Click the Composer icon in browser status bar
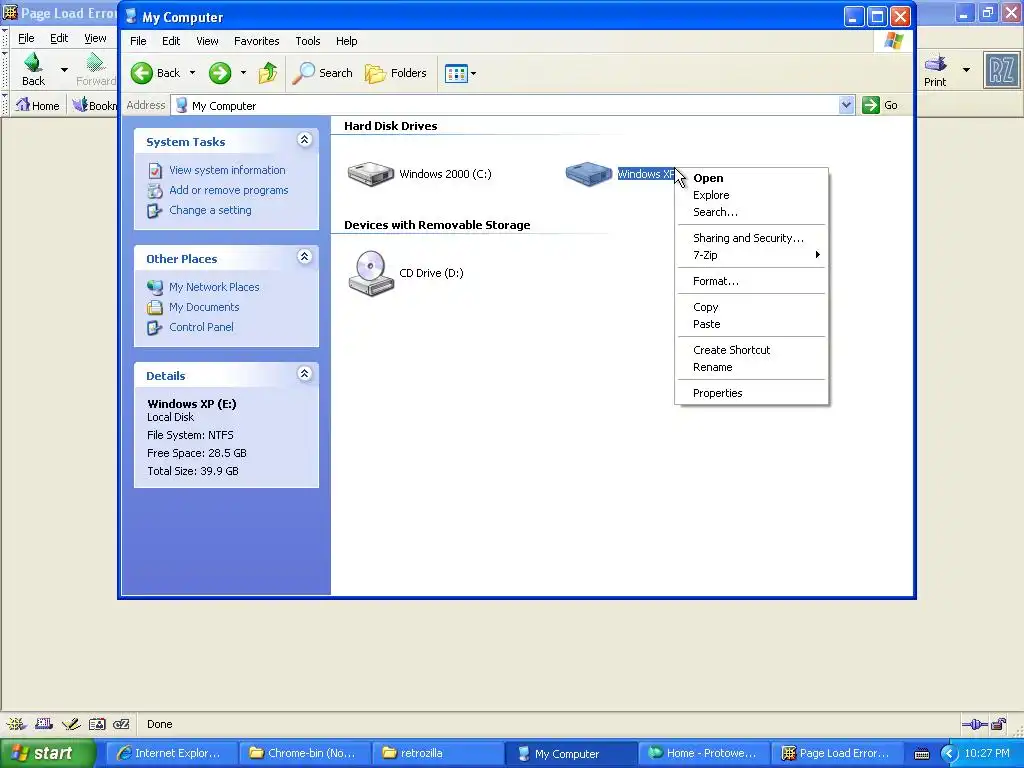This screenshot has width=1024, height=768. click(71, 724)
